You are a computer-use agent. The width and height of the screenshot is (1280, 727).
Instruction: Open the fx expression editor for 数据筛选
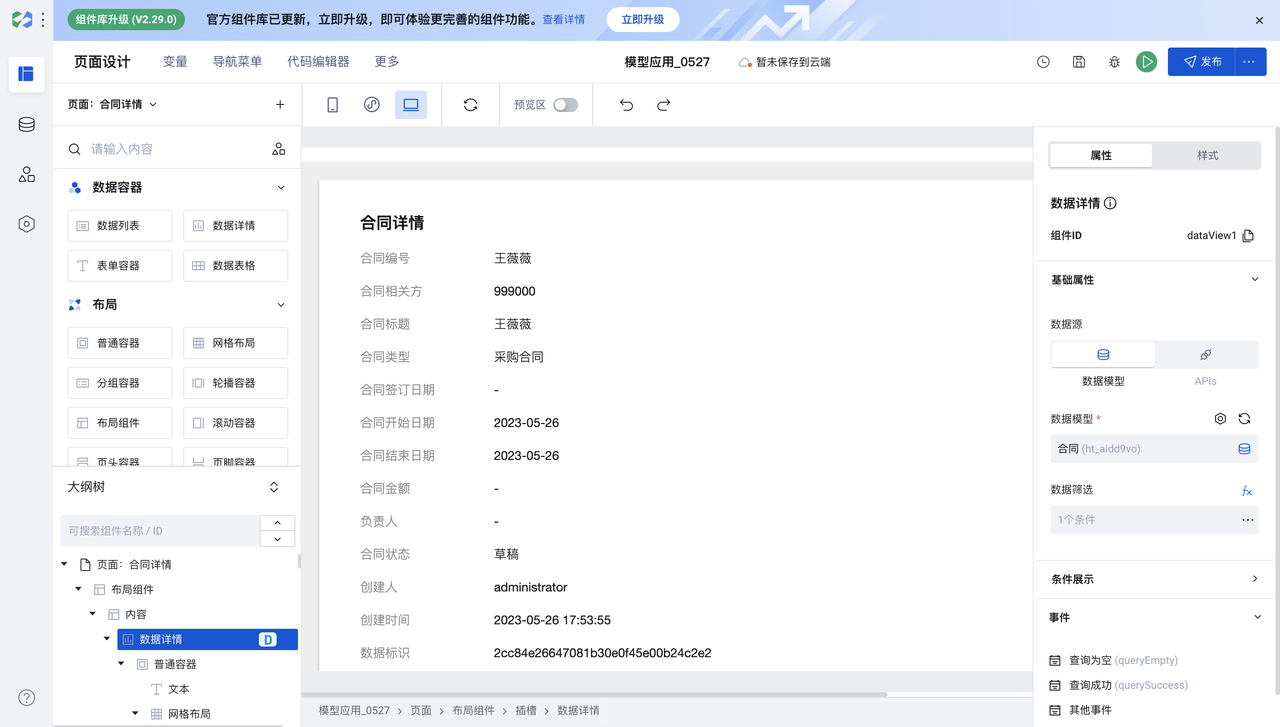click(1247, 491)
